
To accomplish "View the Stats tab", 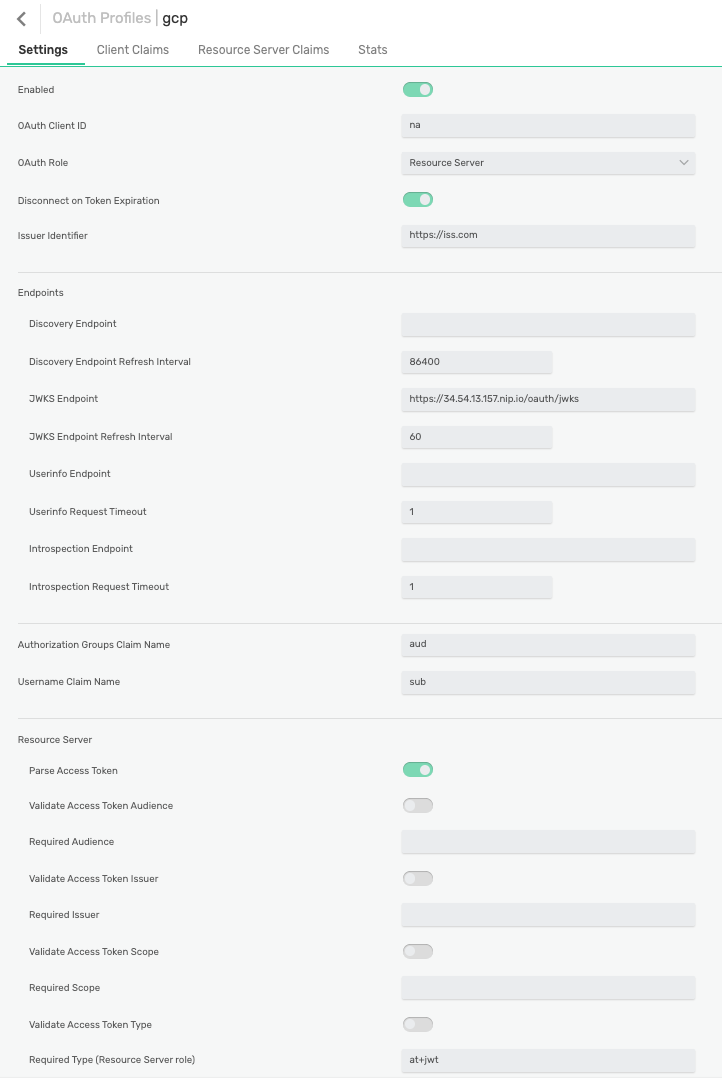I will [x=372, y=49].
